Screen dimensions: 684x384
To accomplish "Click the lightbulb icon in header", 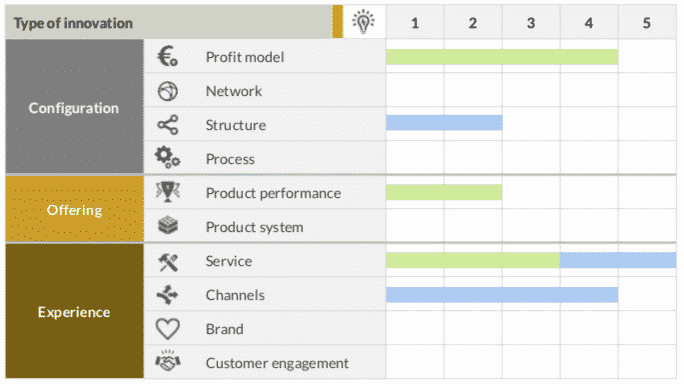I will click(x=363, y=21).
